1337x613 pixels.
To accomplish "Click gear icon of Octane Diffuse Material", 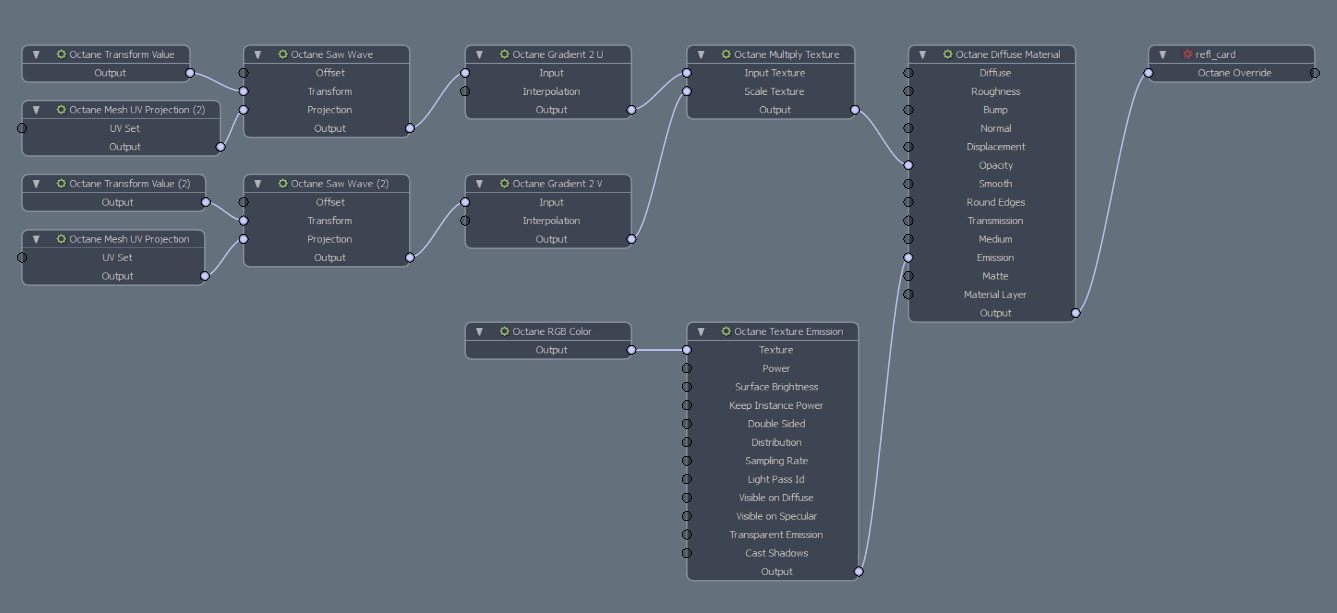I will [949, 54].
